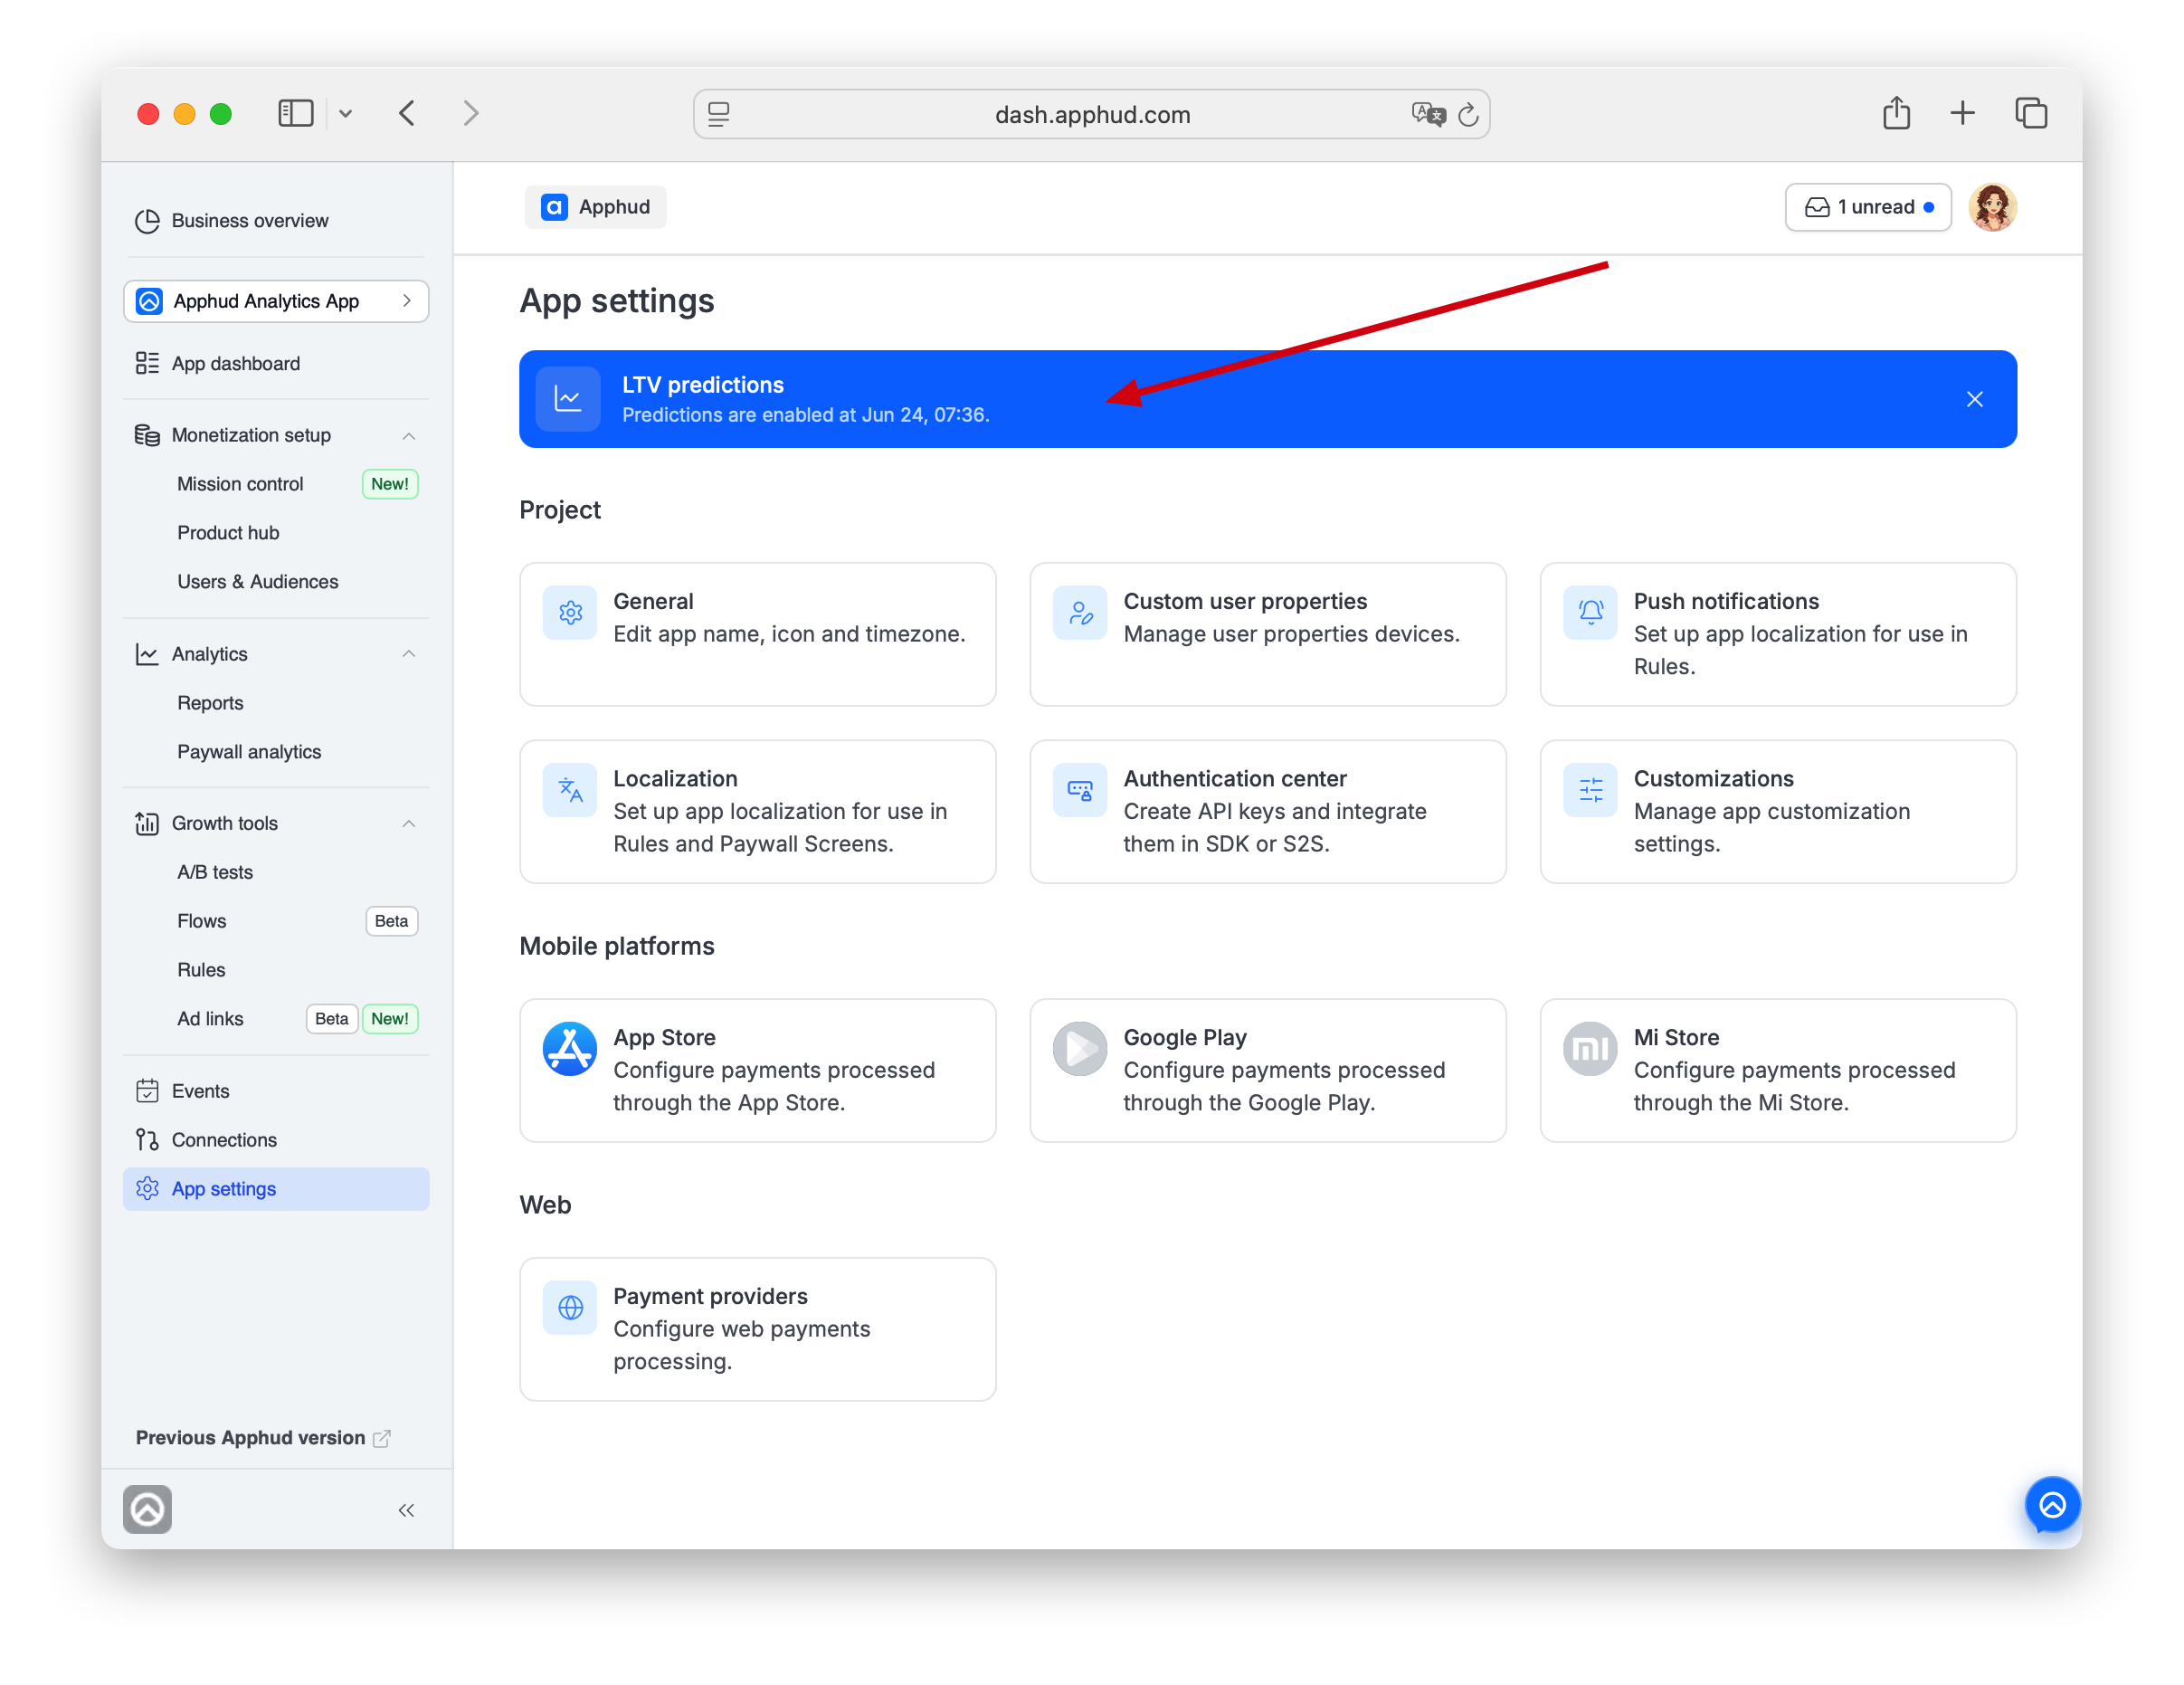
Task: Open the General settings card
Action: point(758,634)
